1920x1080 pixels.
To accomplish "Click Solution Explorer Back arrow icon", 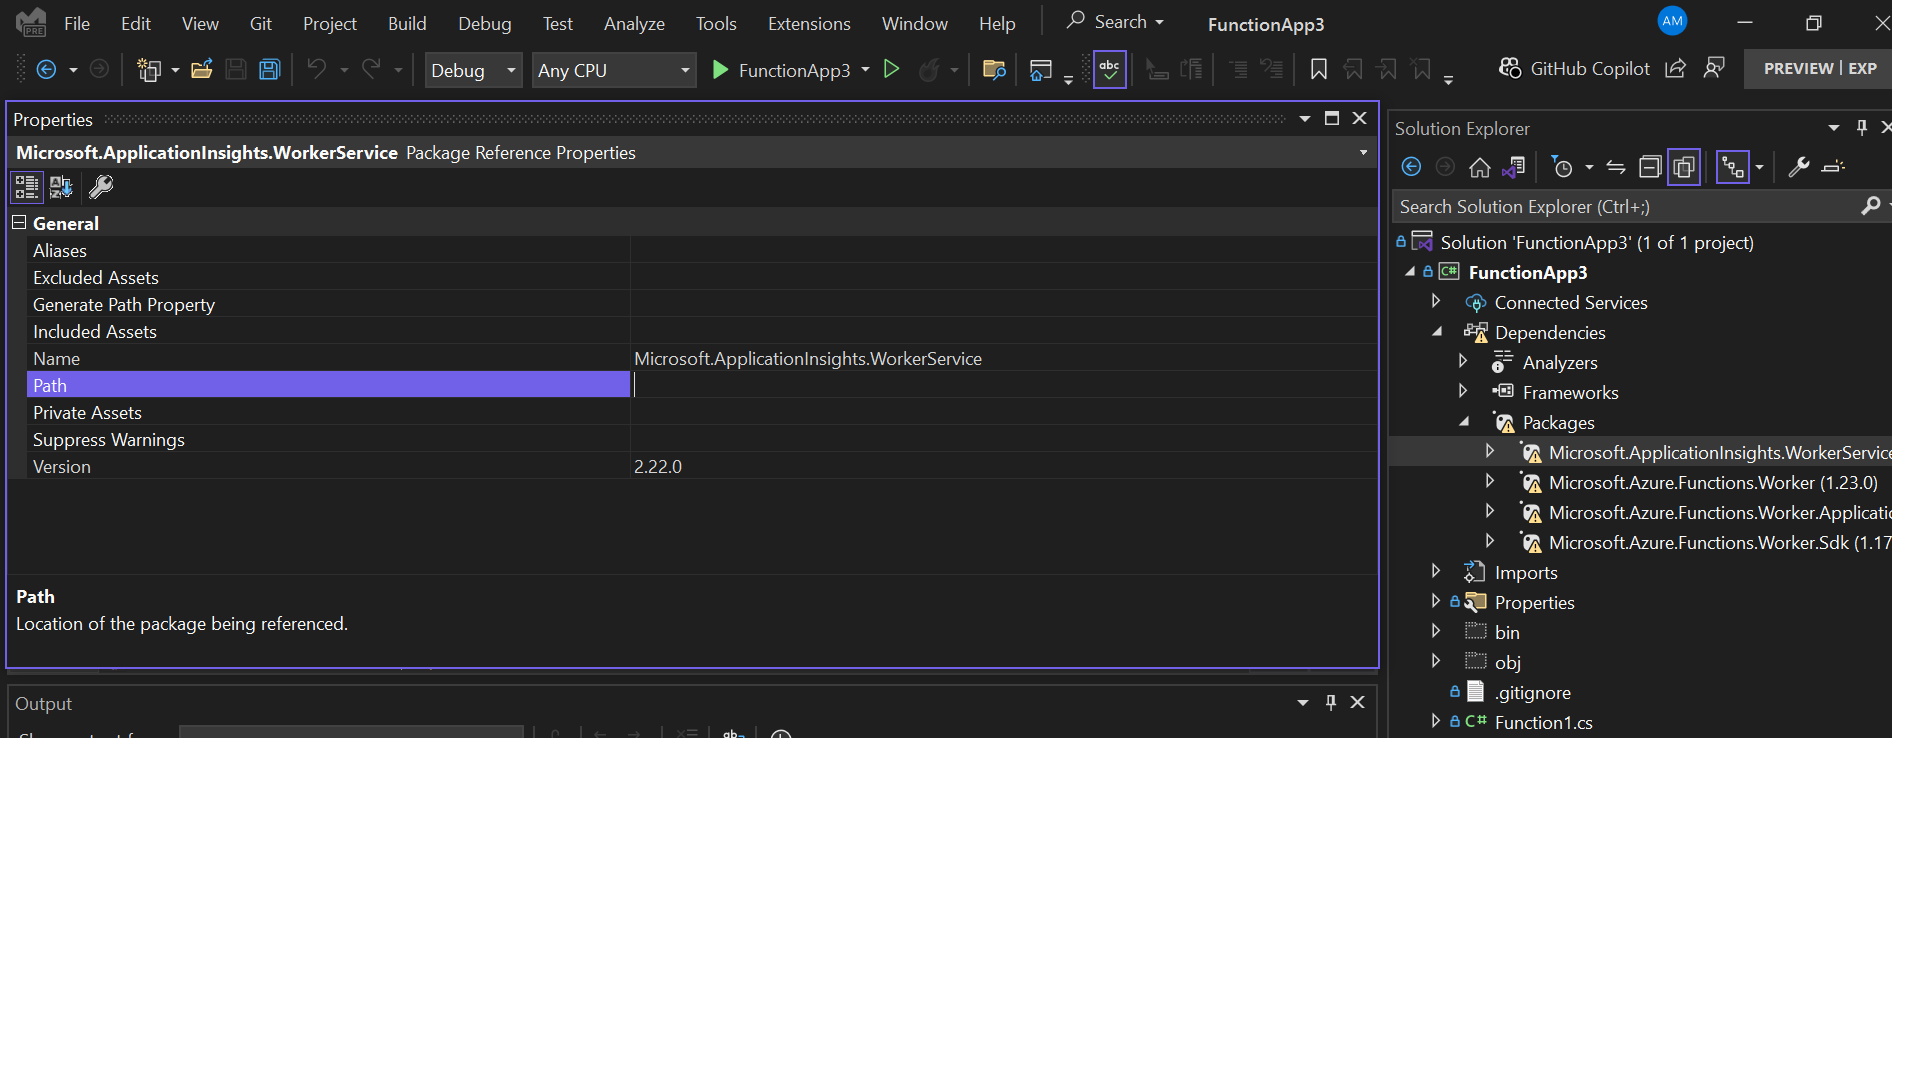I will [1411, 167].
